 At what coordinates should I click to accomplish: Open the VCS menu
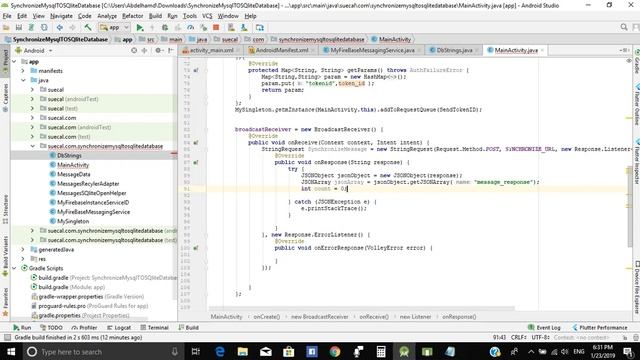[207, 16]
